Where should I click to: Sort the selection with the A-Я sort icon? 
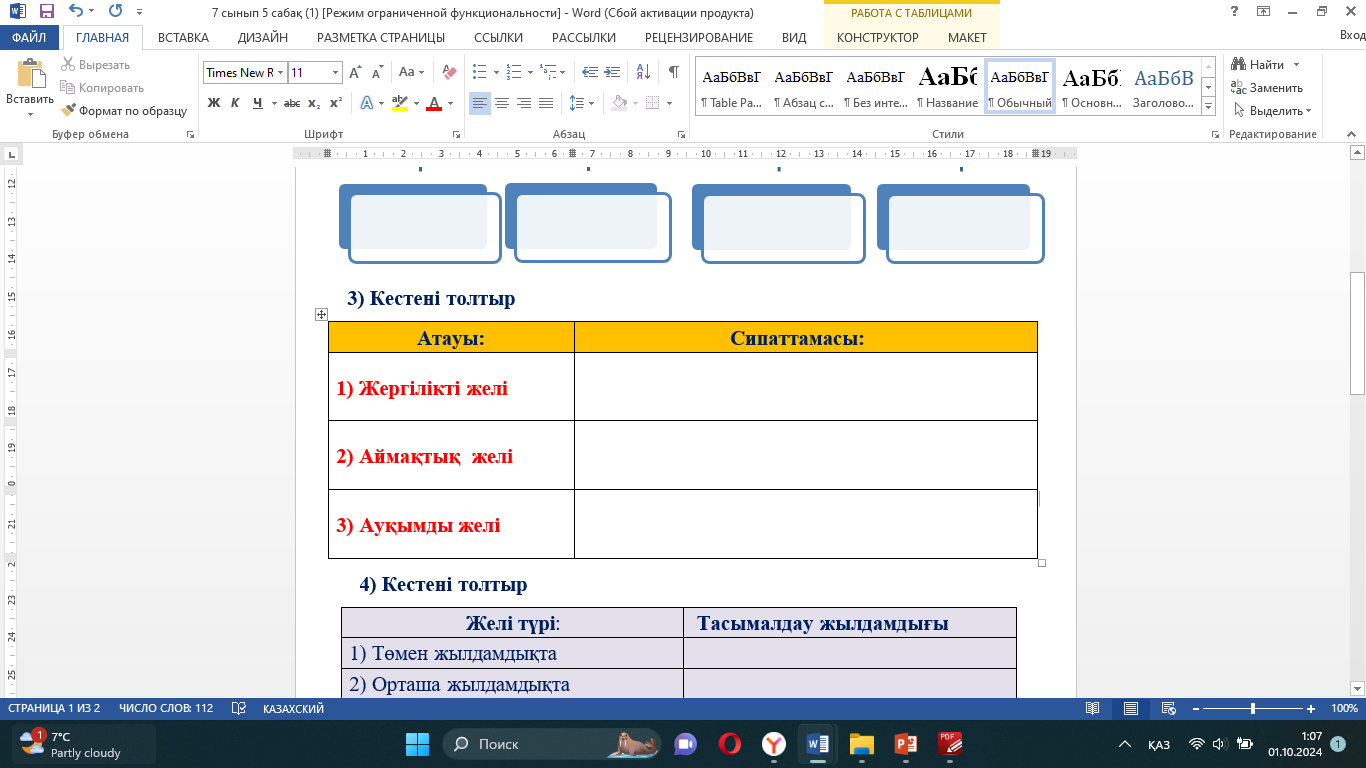pos(643,73)
